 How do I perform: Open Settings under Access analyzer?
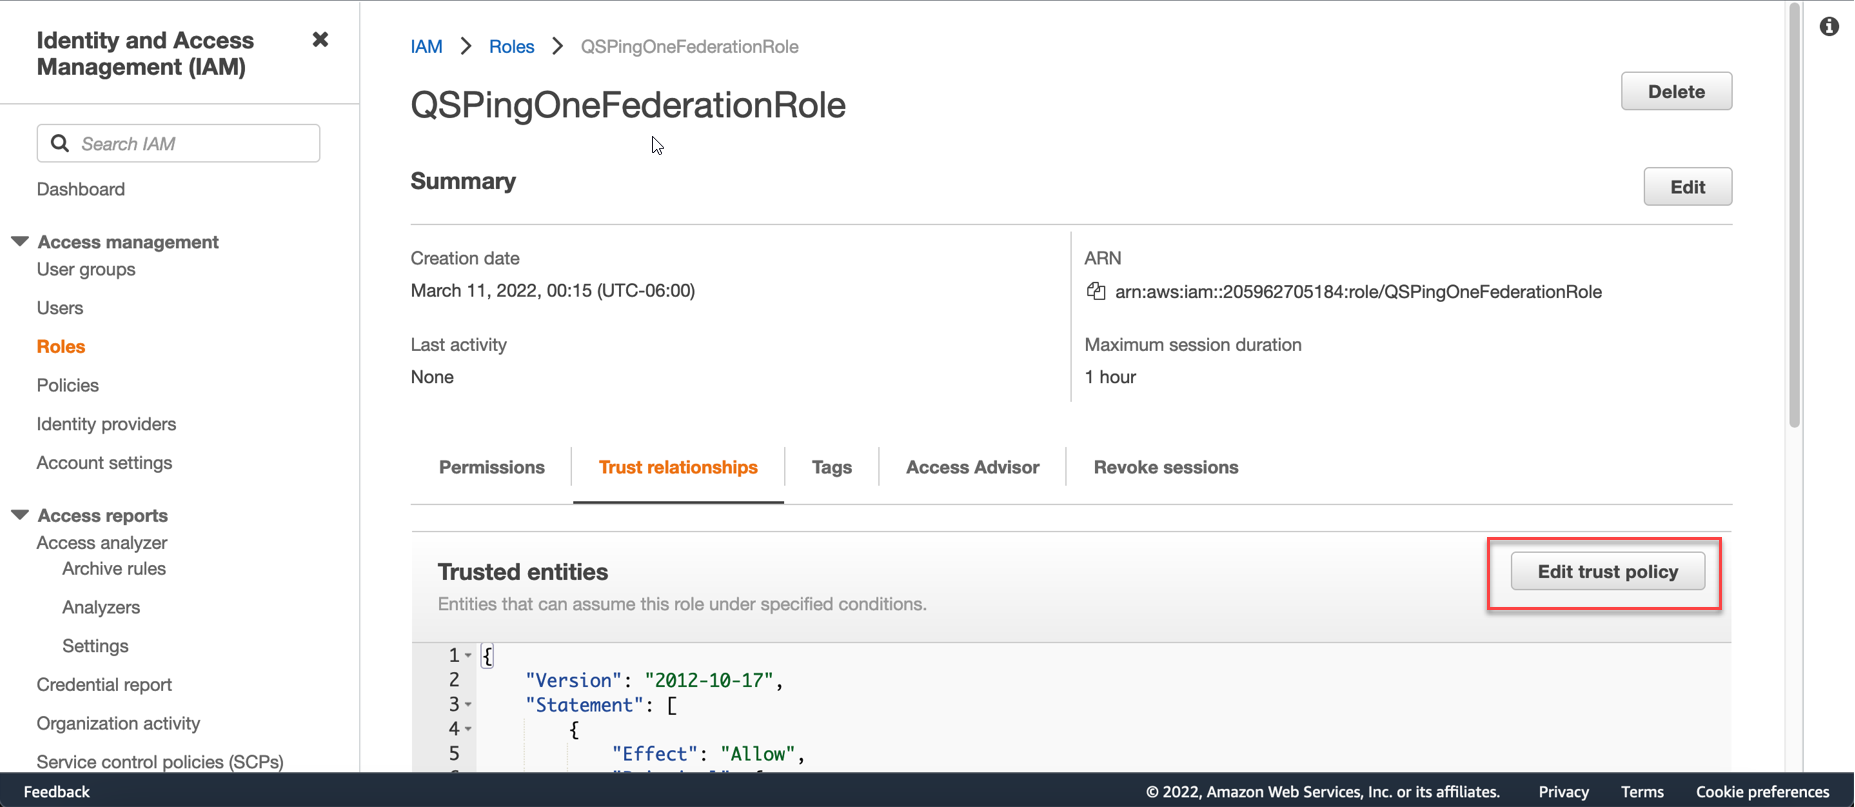point(95,646)
